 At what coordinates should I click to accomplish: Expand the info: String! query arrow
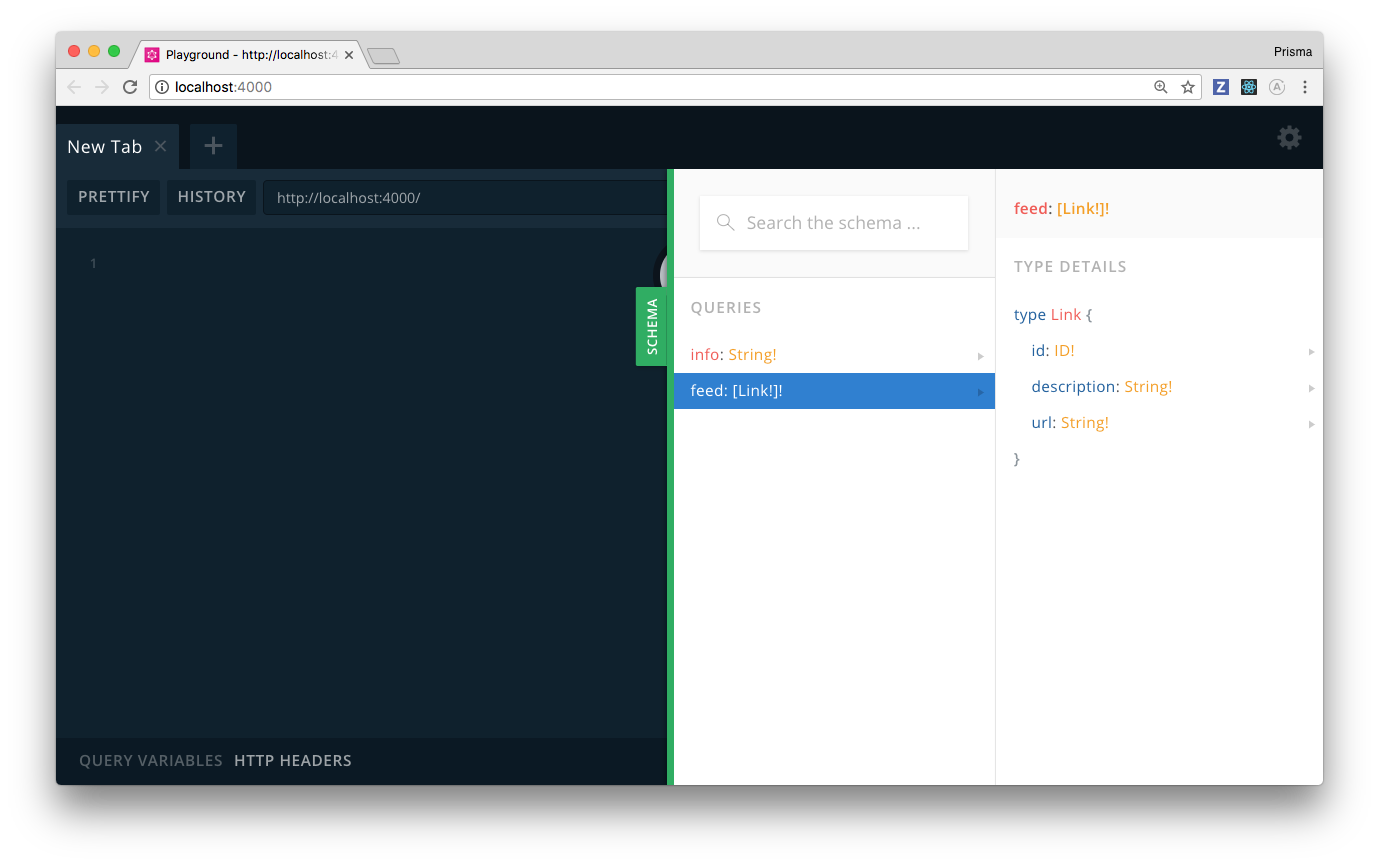coord(981,356)
